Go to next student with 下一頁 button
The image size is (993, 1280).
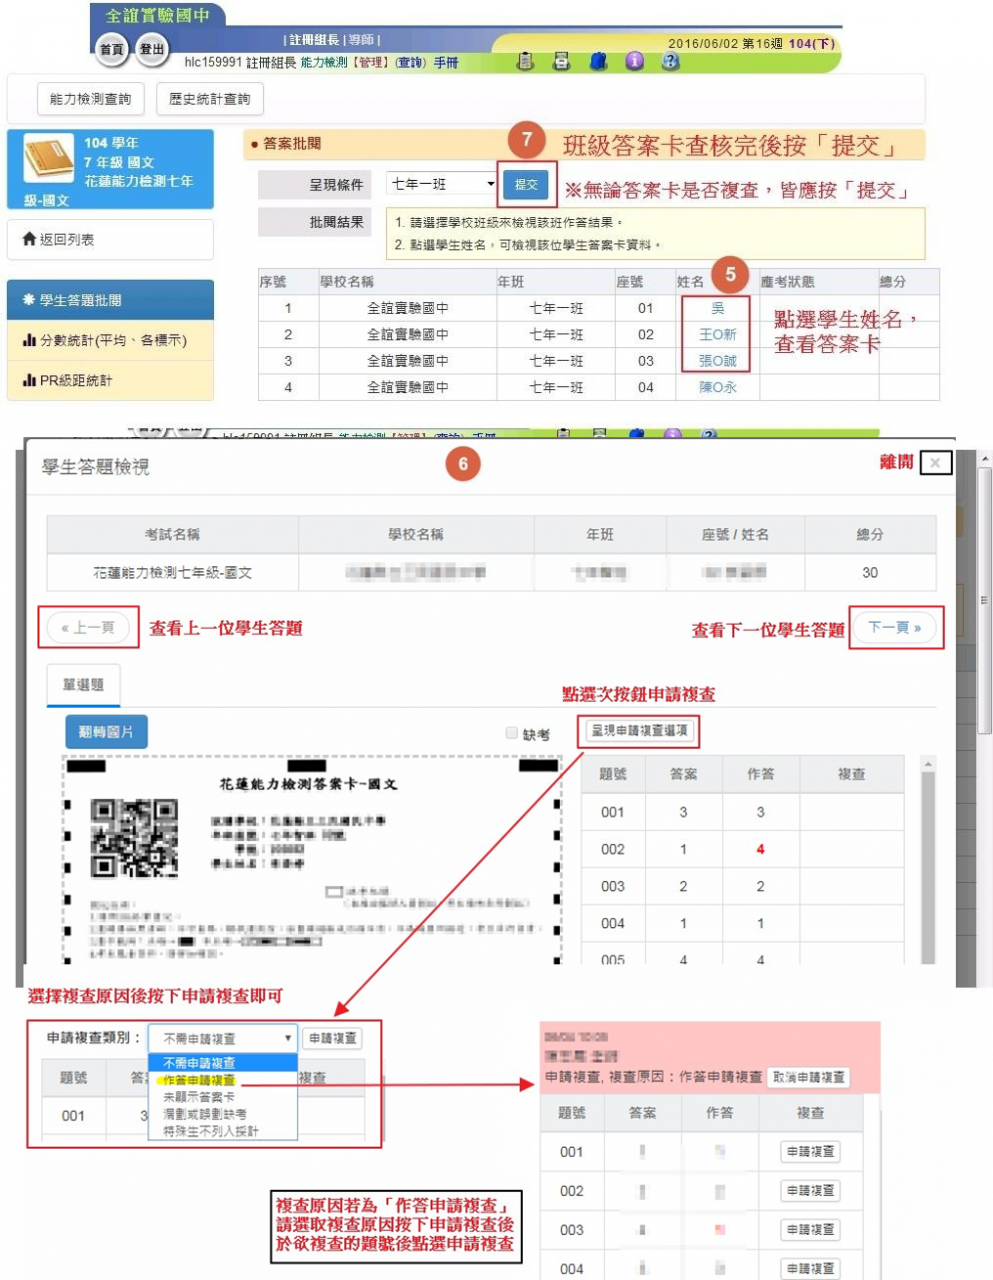894,627
